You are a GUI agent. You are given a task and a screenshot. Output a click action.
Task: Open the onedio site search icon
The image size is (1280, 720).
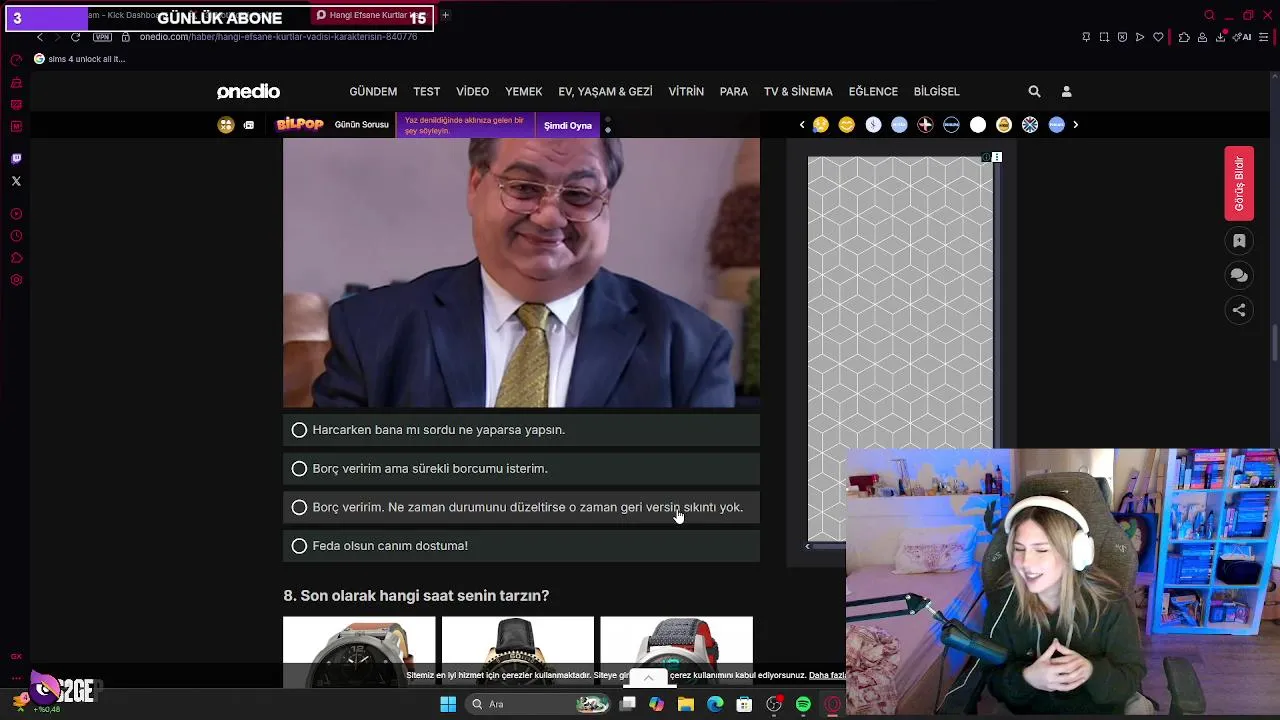[x=1034, y=91]
